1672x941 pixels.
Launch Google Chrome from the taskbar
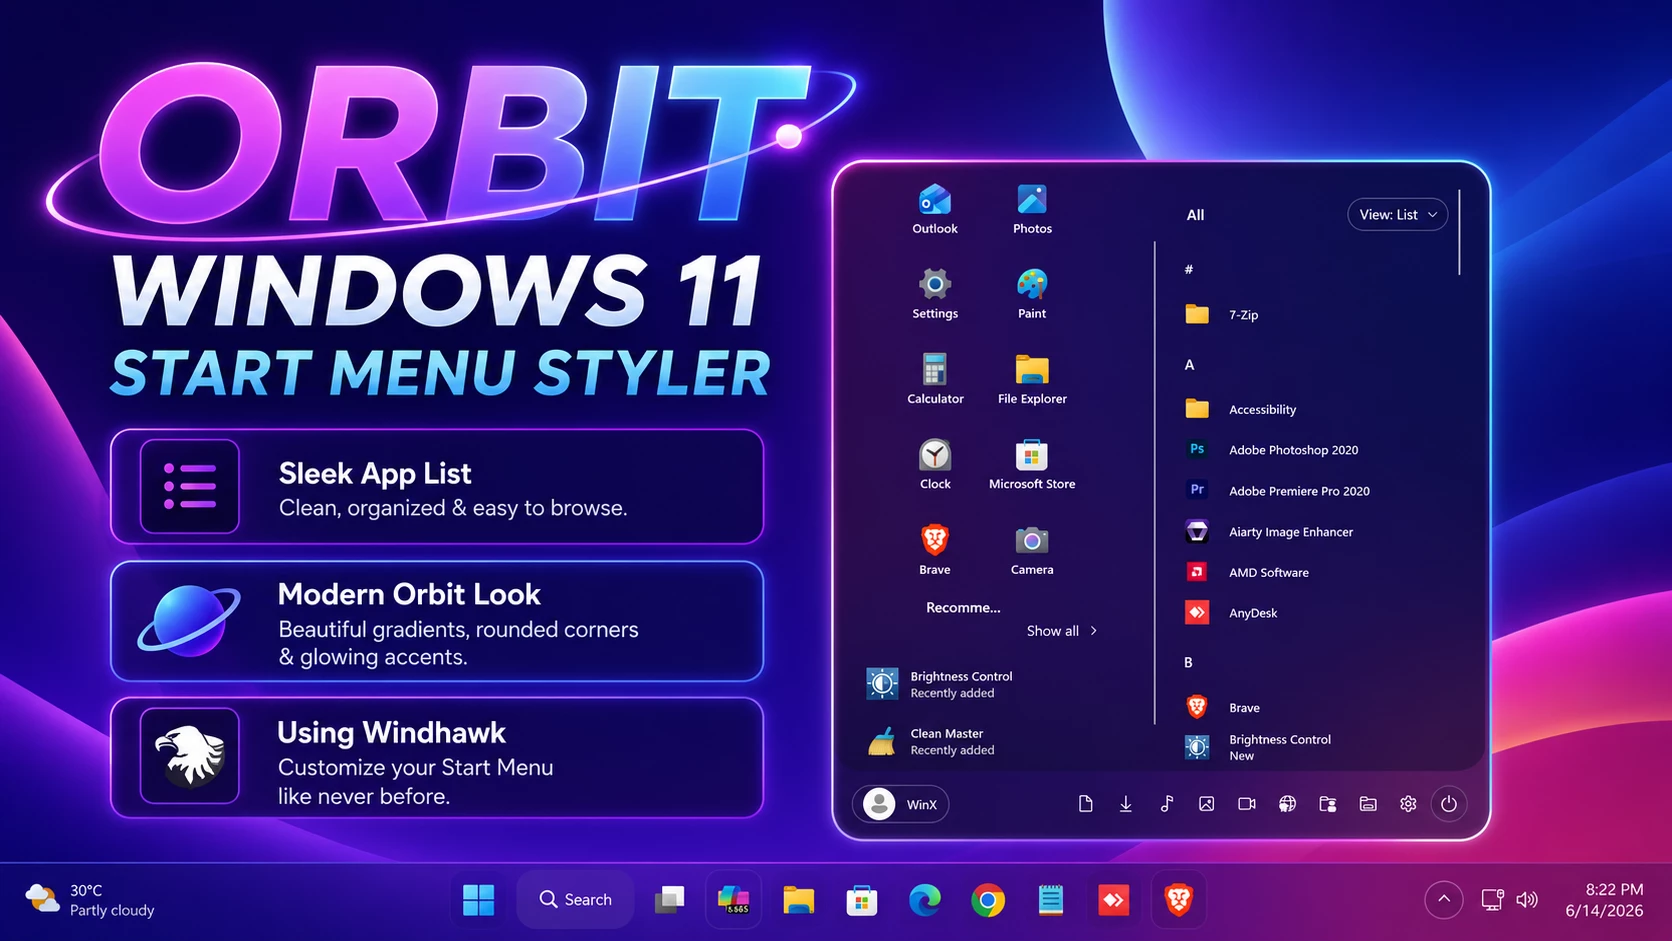tap(988, 900)
